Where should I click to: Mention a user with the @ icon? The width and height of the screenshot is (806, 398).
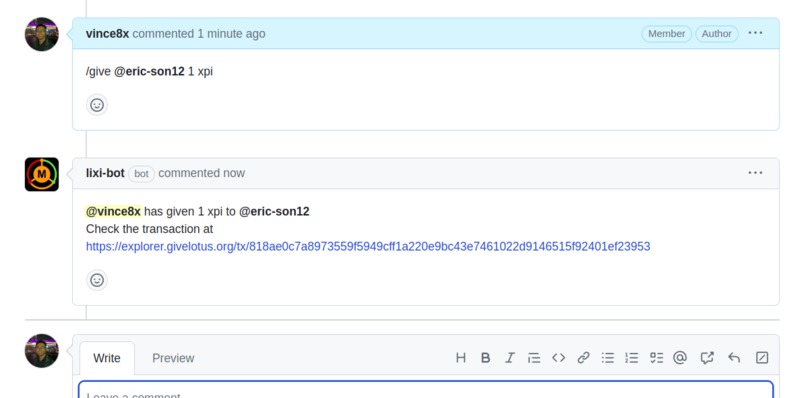pos(680,358)
